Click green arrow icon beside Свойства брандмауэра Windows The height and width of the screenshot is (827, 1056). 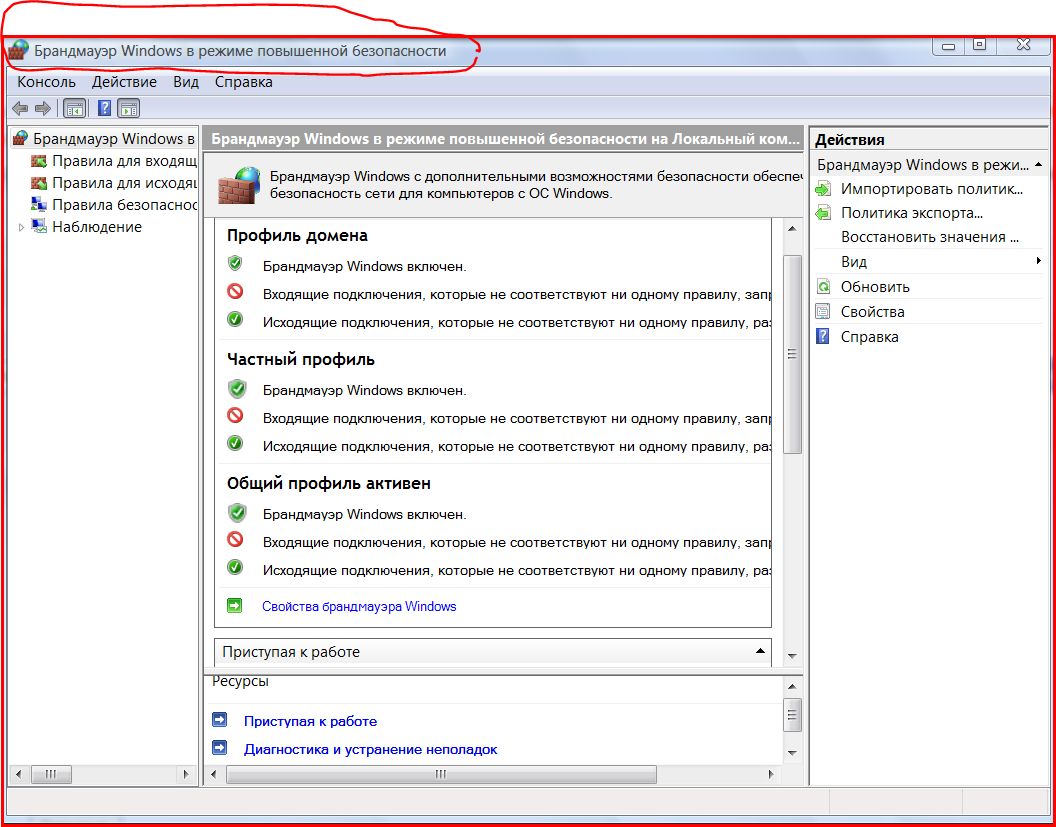click(x=234, y=606)
